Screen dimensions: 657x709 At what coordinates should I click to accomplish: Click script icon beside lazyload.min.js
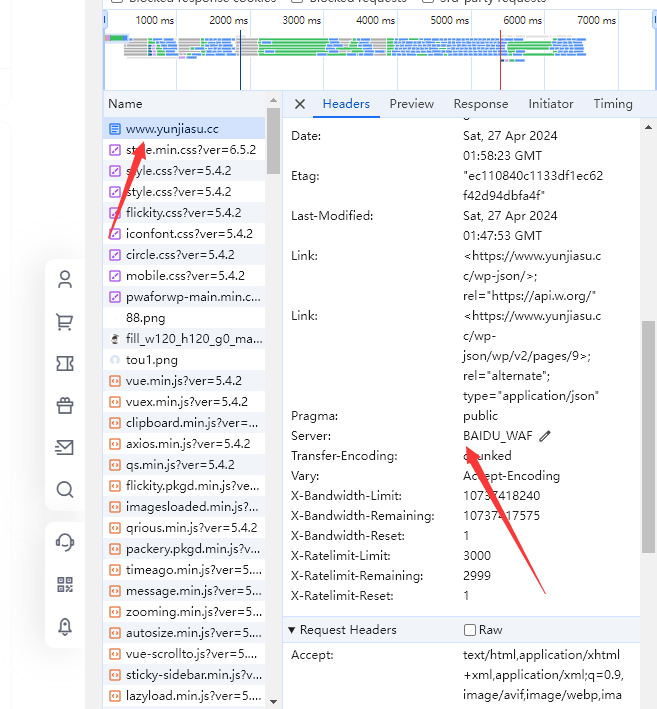pyautogui.click(x=115, y=696)
